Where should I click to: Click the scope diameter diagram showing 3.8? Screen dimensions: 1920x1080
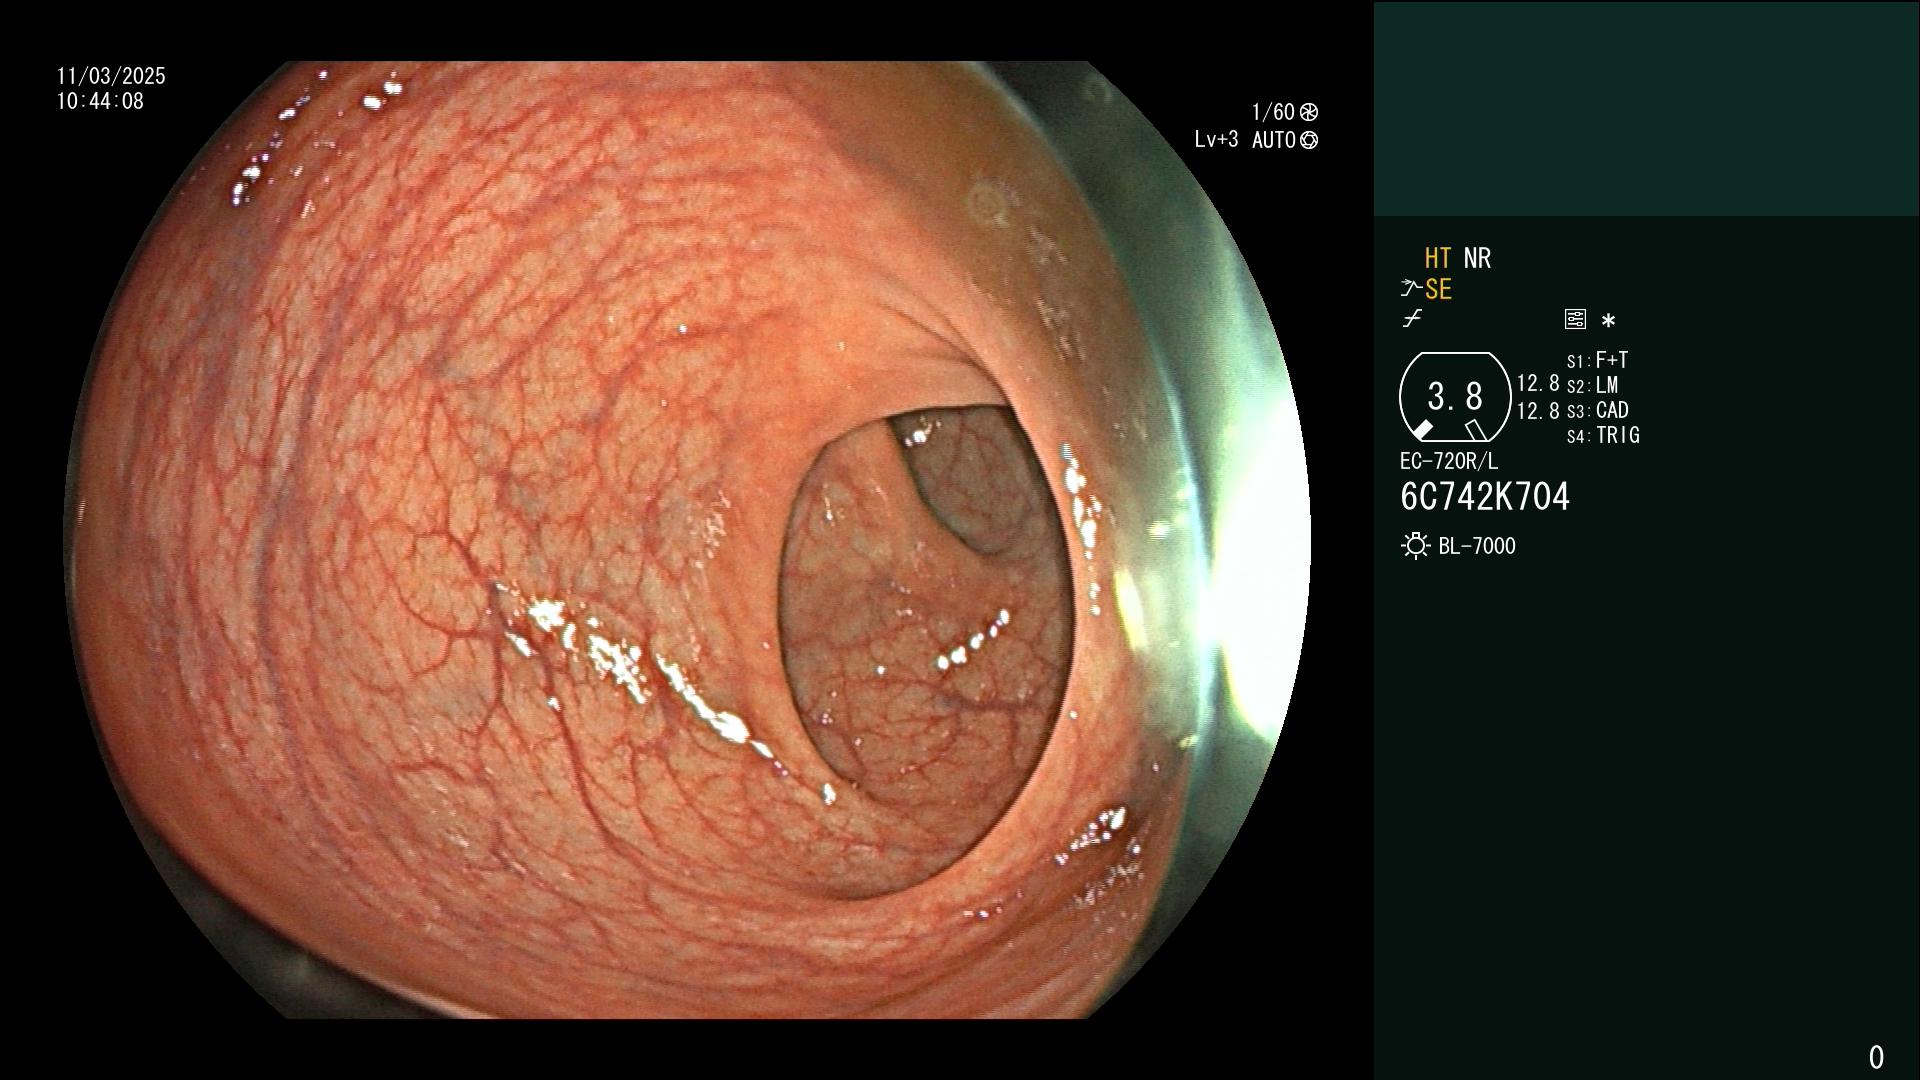pyautogui.click(x=1455, y=397)
